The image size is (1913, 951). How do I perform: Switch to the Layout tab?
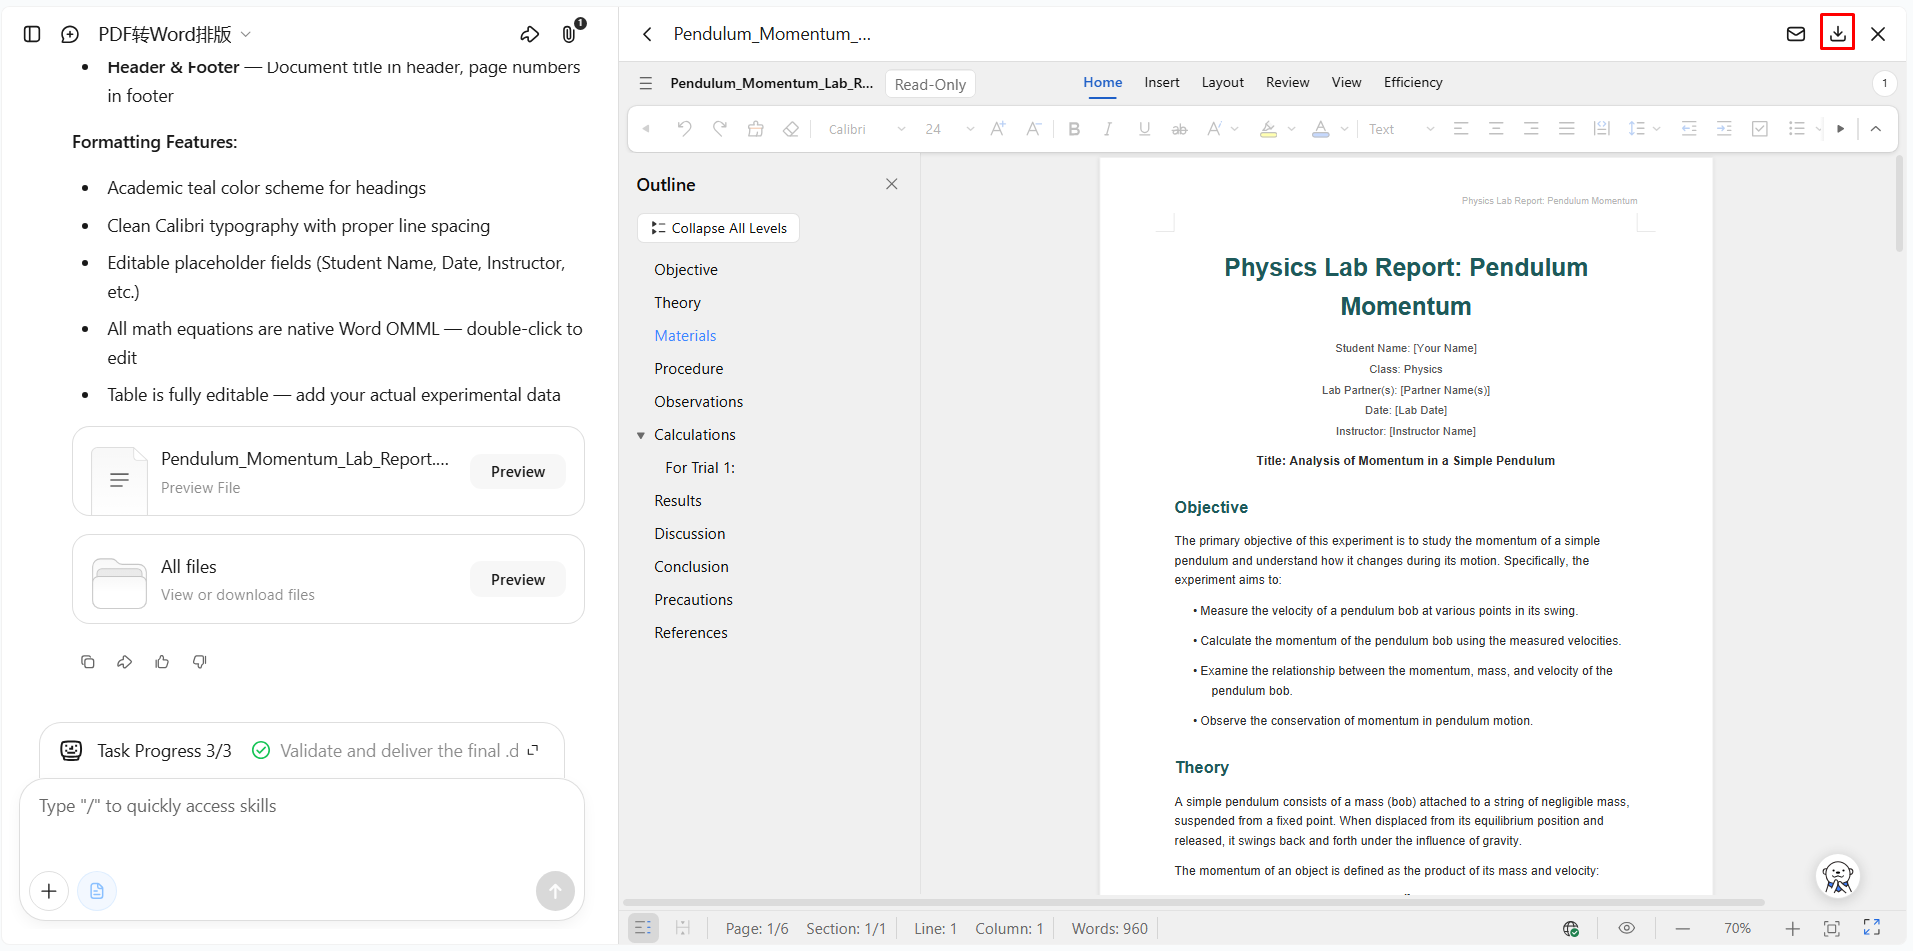coord(1223,83)
